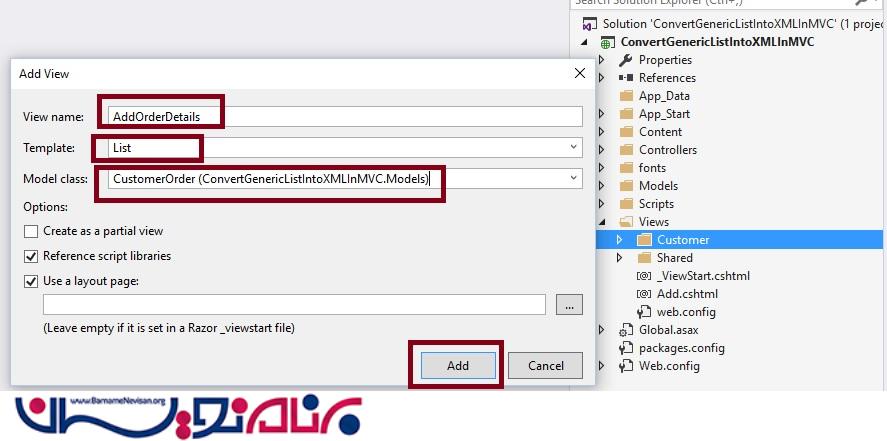Image resolution: width=887 pixels, height=441 pixels.
Task: Click the App_Start folder icon
Action: 626,114
